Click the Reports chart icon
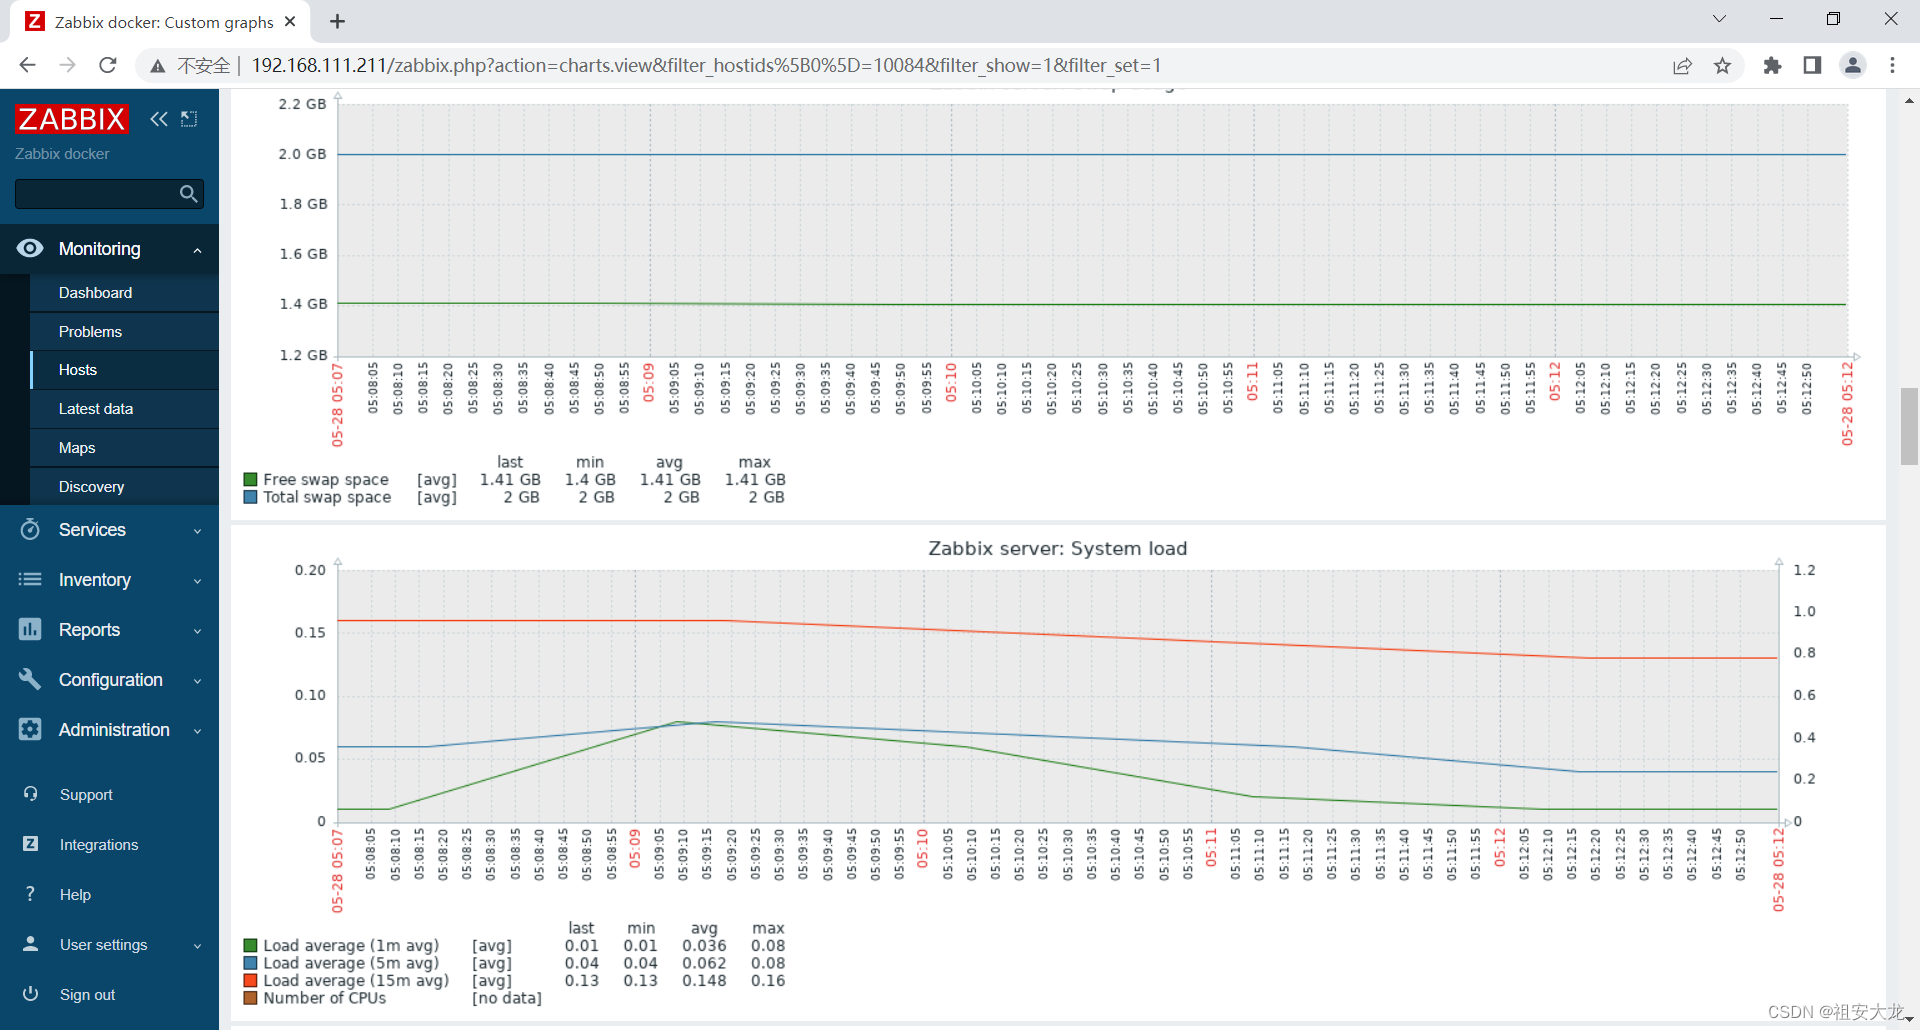1920x1030 pixels. pos(30,629)
